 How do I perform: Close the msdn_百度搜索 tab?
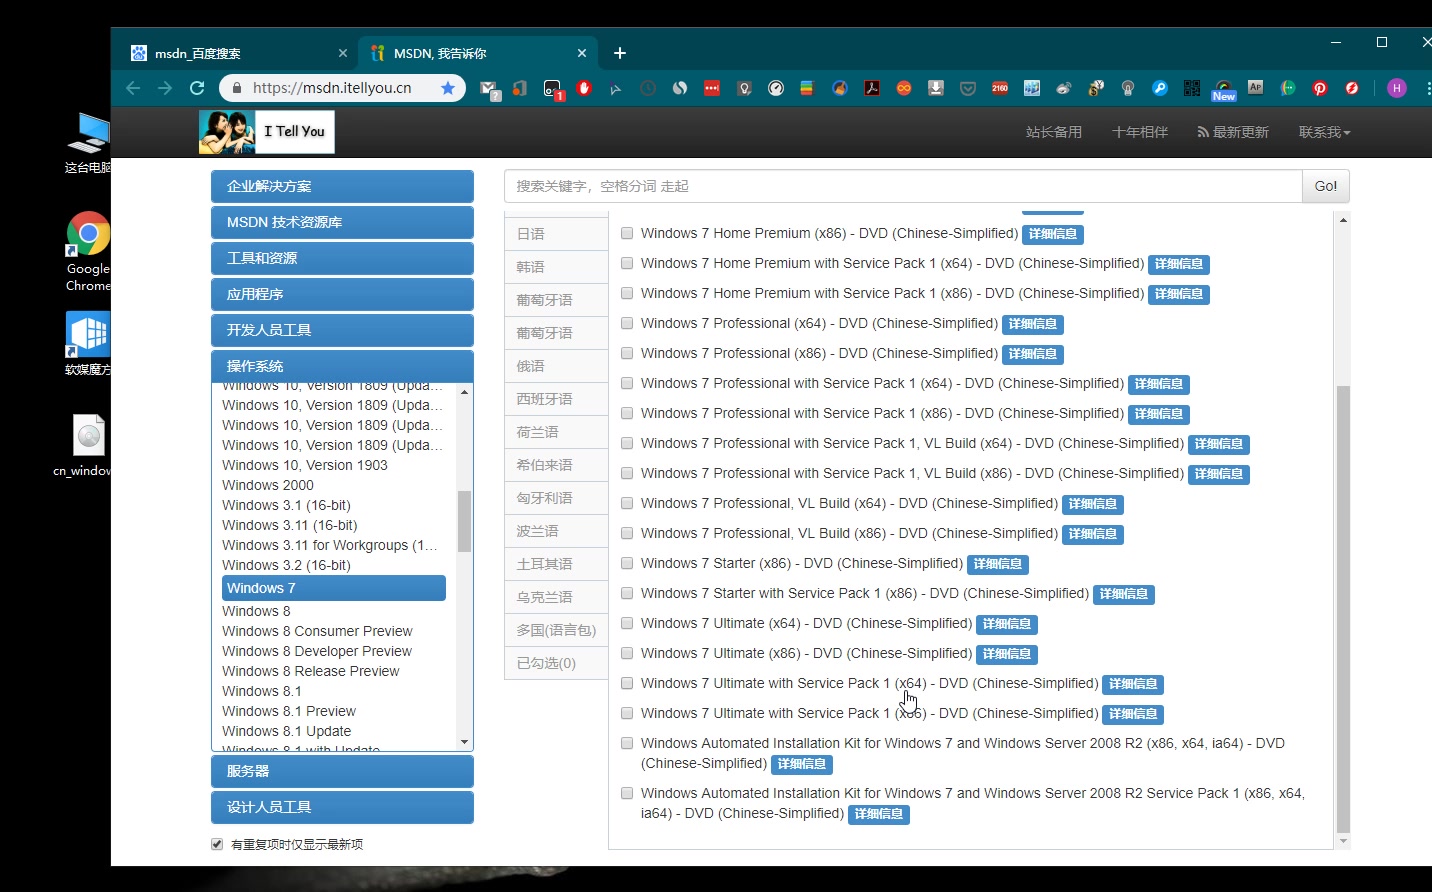(x=343, y=53)
